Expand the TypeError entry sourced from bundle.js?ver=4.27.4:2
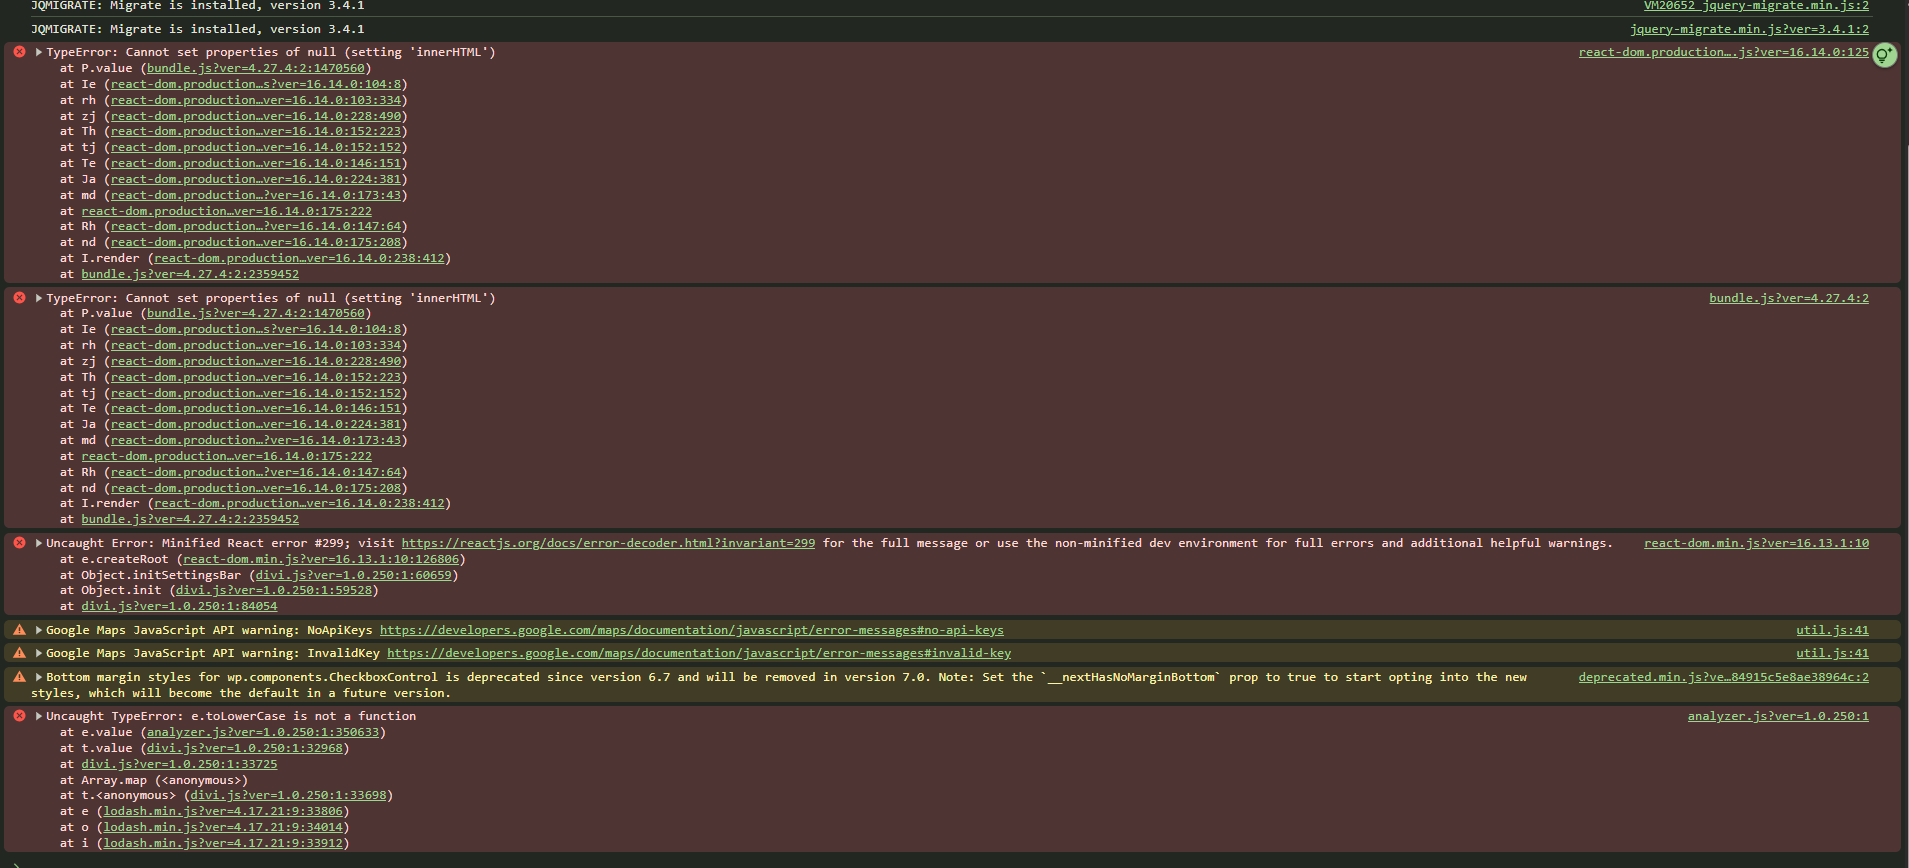 click(x=38, y=298)
